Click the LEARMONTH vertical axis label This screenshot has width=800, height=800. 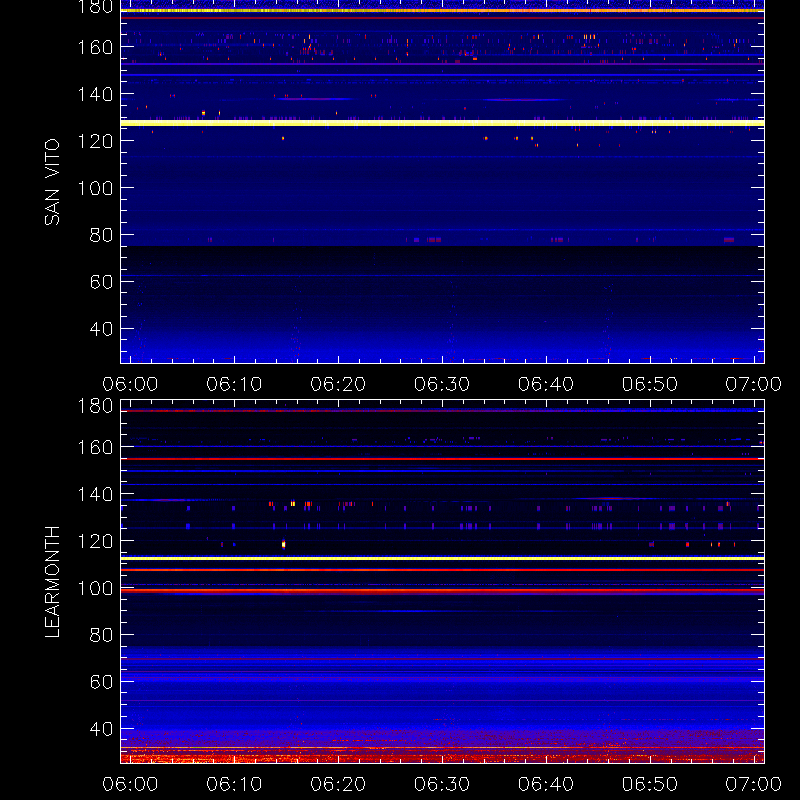click(52, 582)
